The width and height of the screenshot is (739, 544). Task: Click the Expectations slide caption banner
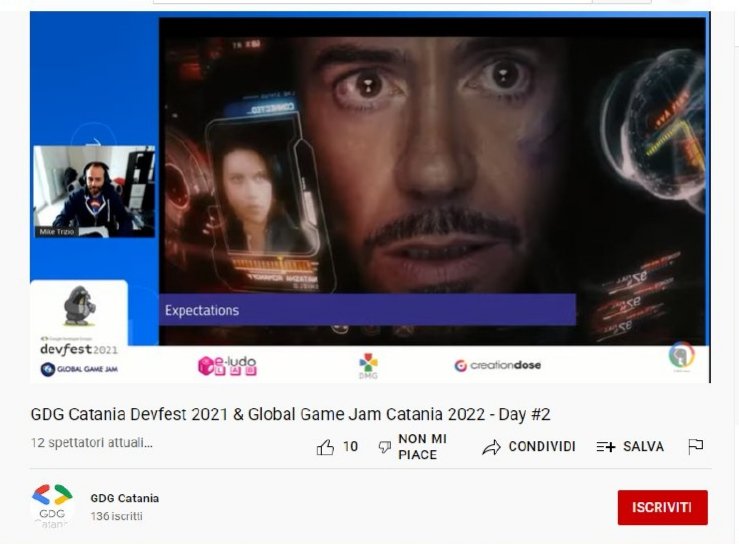(x=367, y=310)
